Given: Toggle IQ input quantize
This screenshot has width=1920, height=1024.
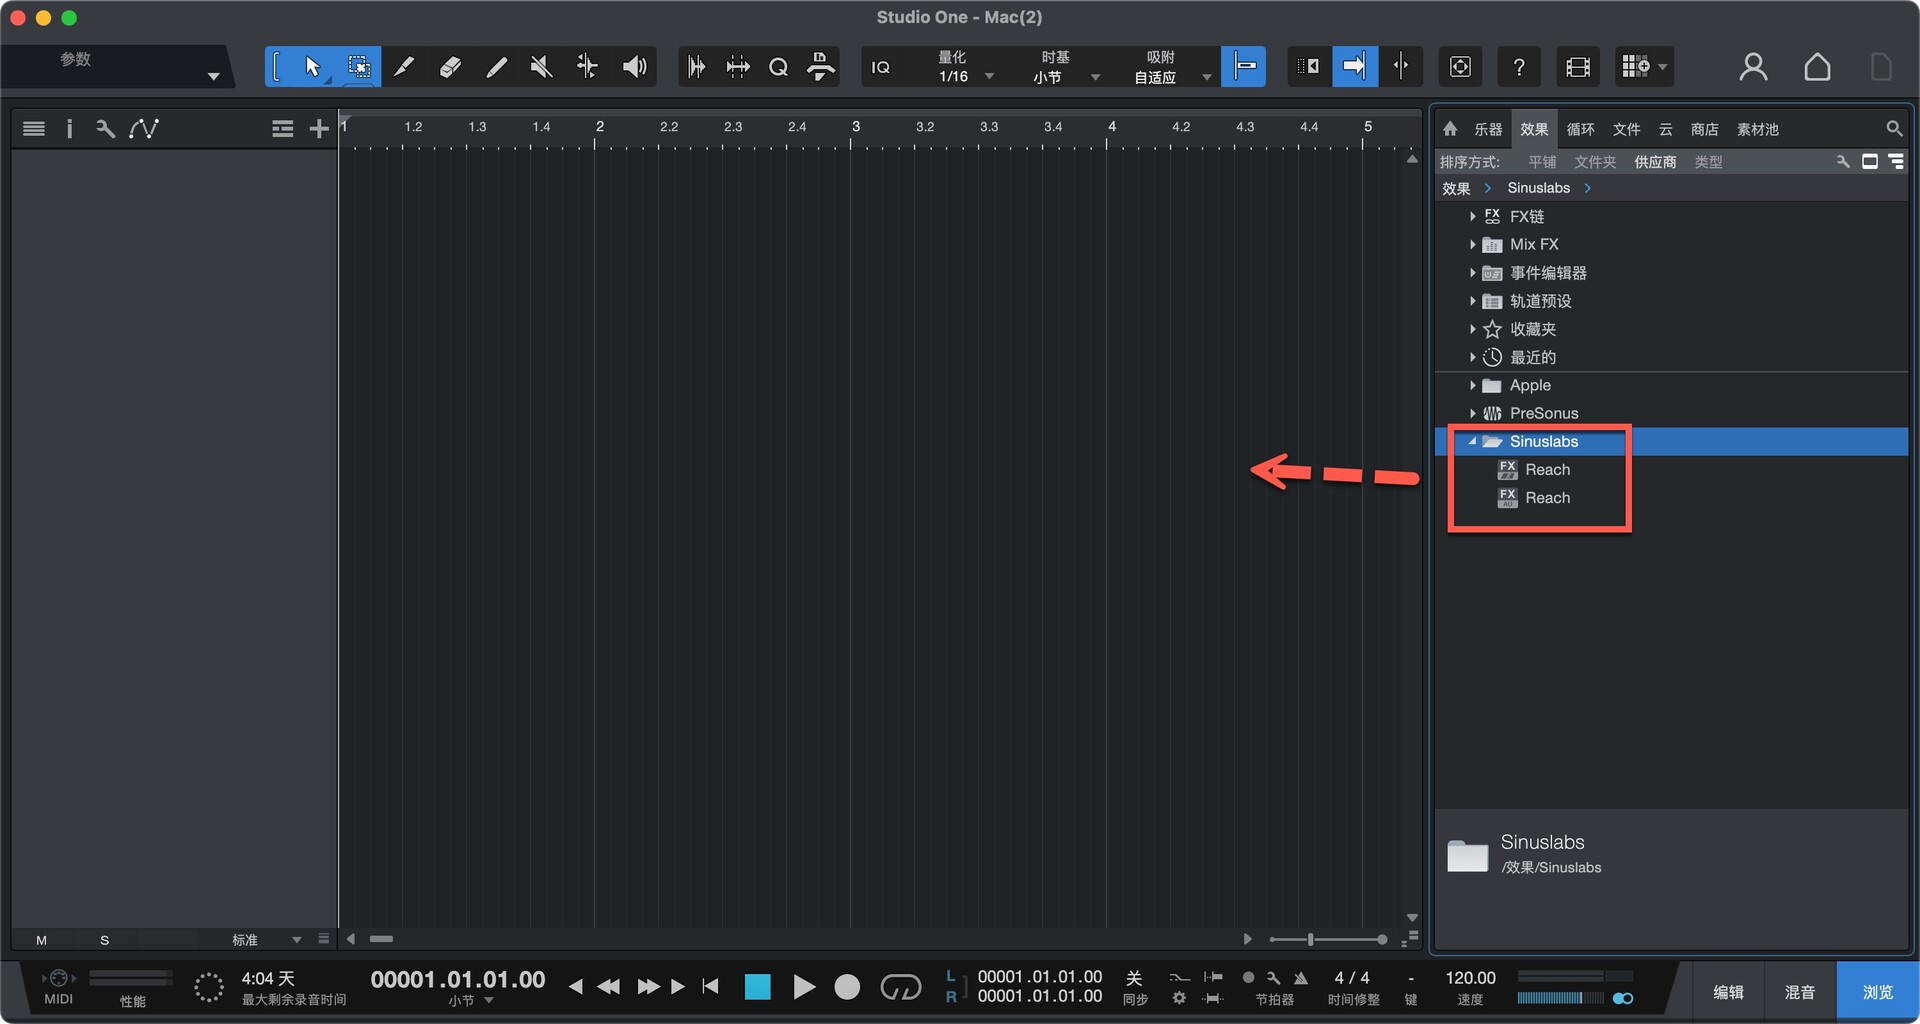Looking at the screenshot, I should 880,67.
